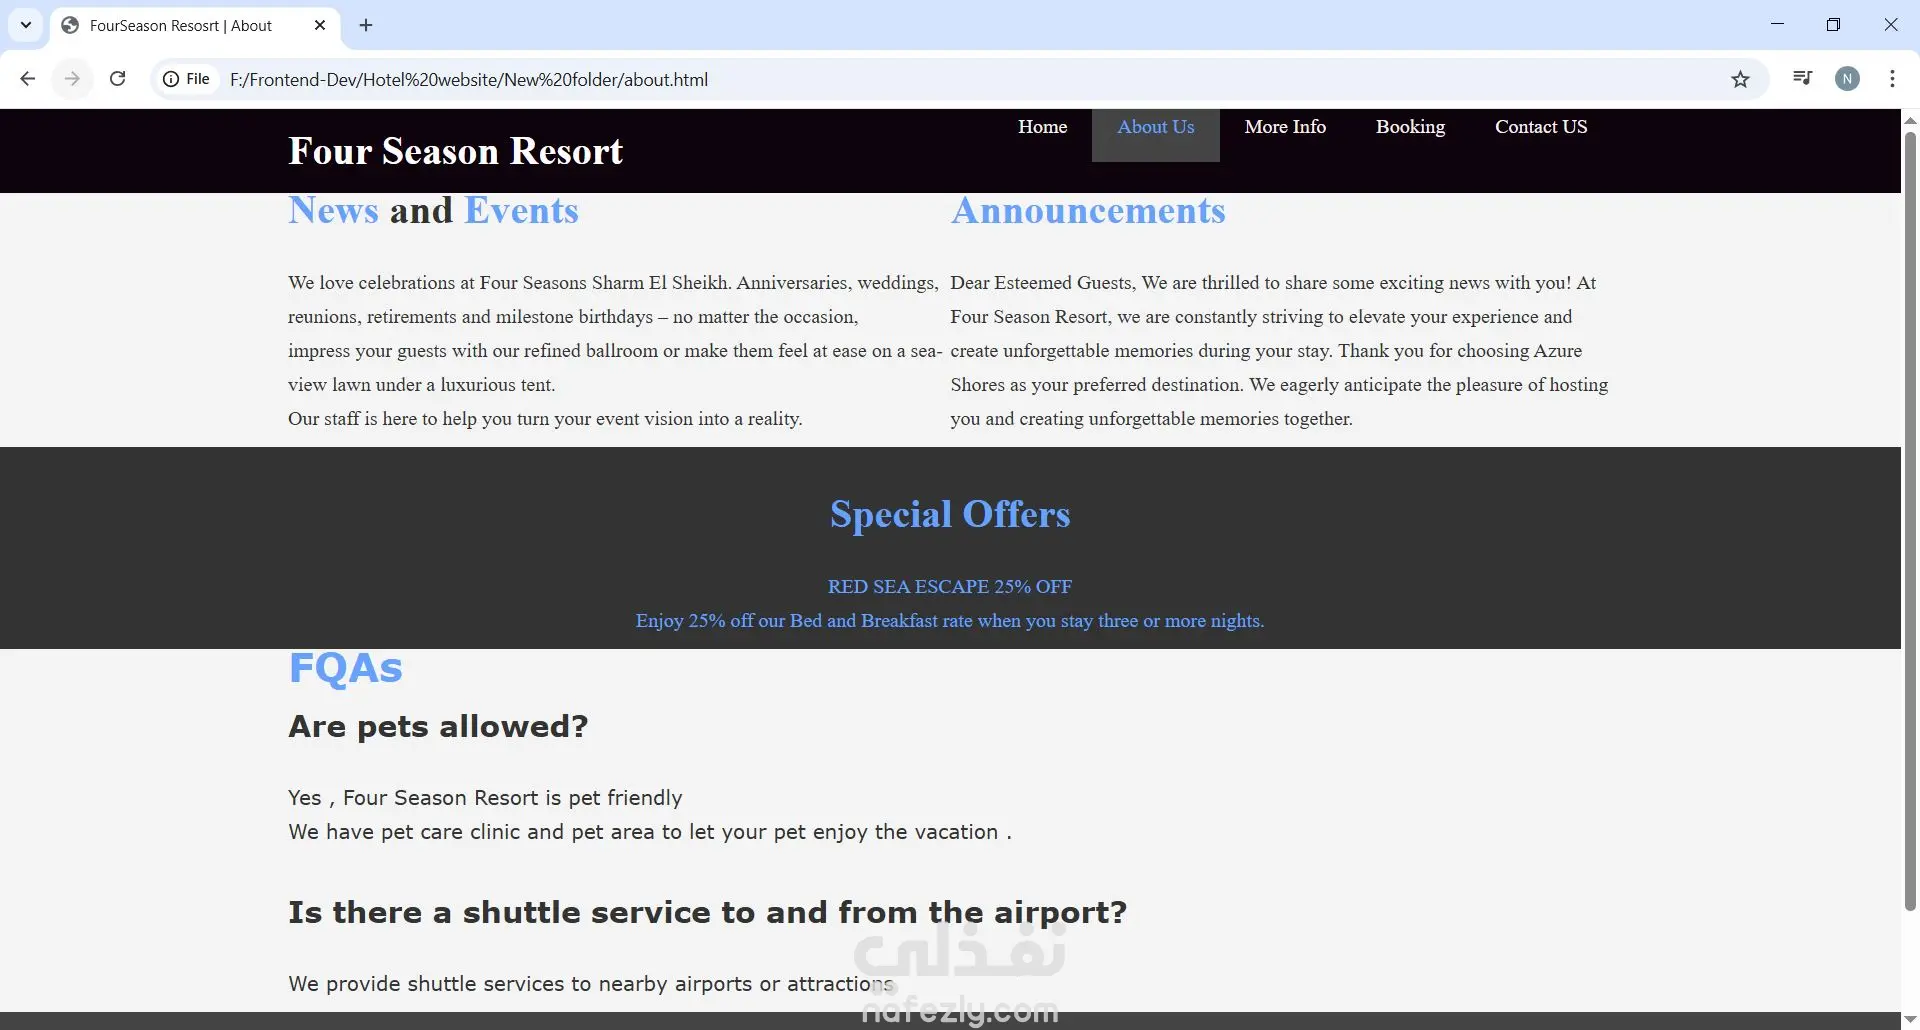Select RED SEA ESCAPE 25% OFF text
This screenshot has height=1030, width=1920.
coord(950,587)
